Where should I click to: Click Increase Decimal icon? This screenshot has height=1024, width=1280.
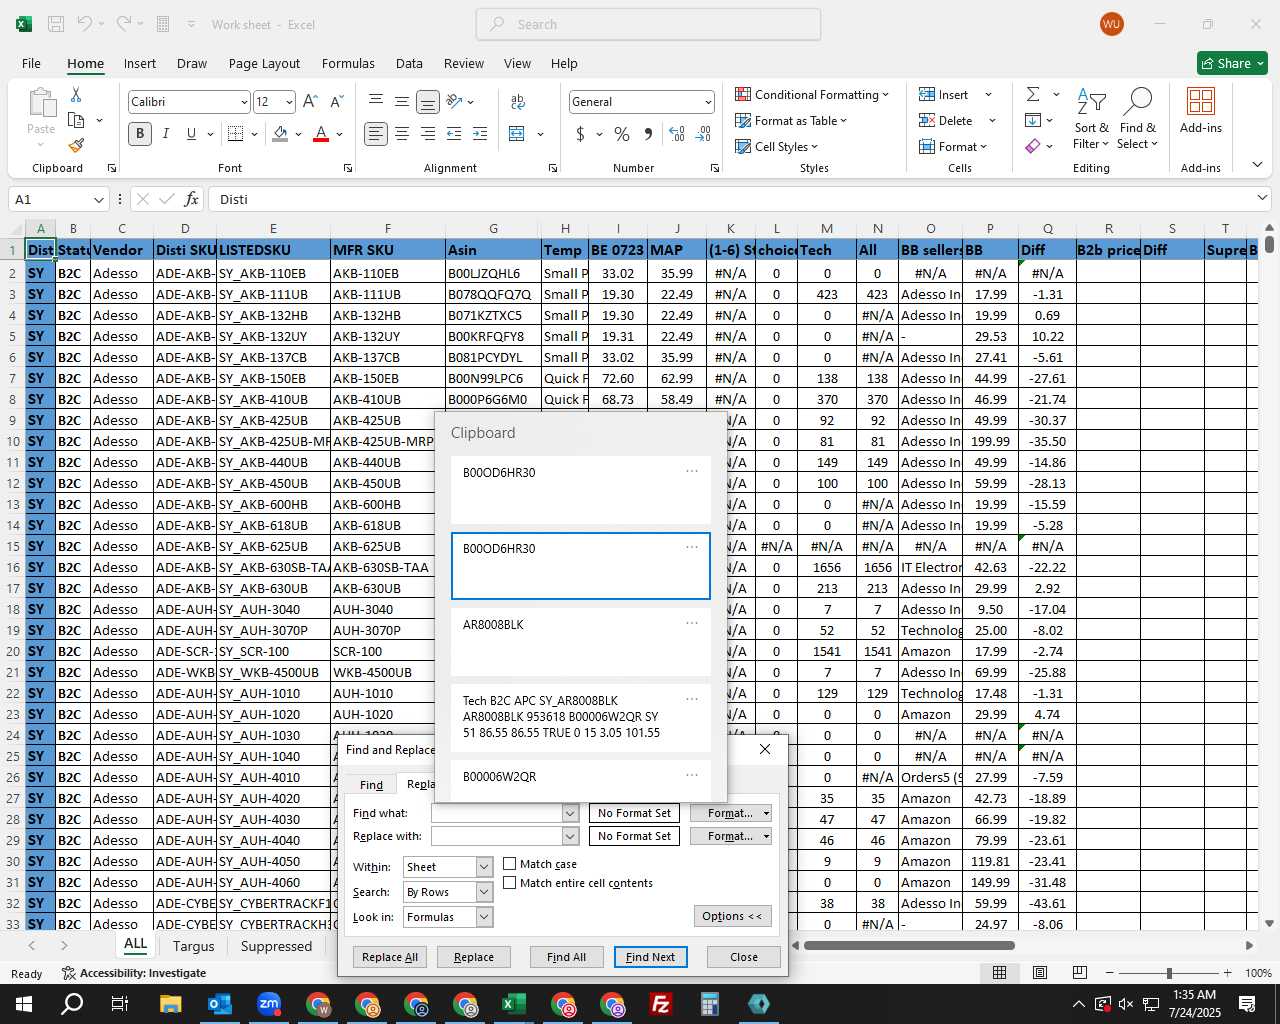677,134
